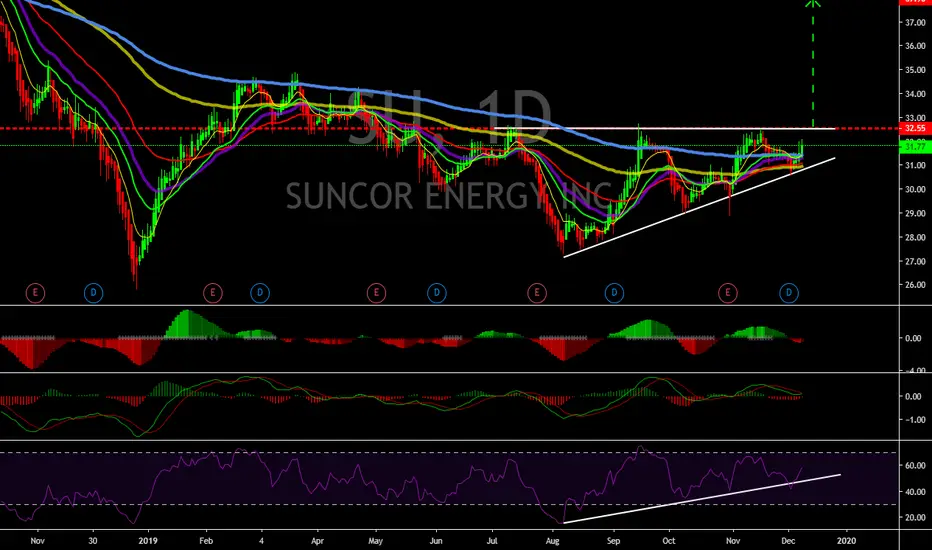
Task: Click the -1.00 value on the MACD axis
Action: (x=914, y=420)
